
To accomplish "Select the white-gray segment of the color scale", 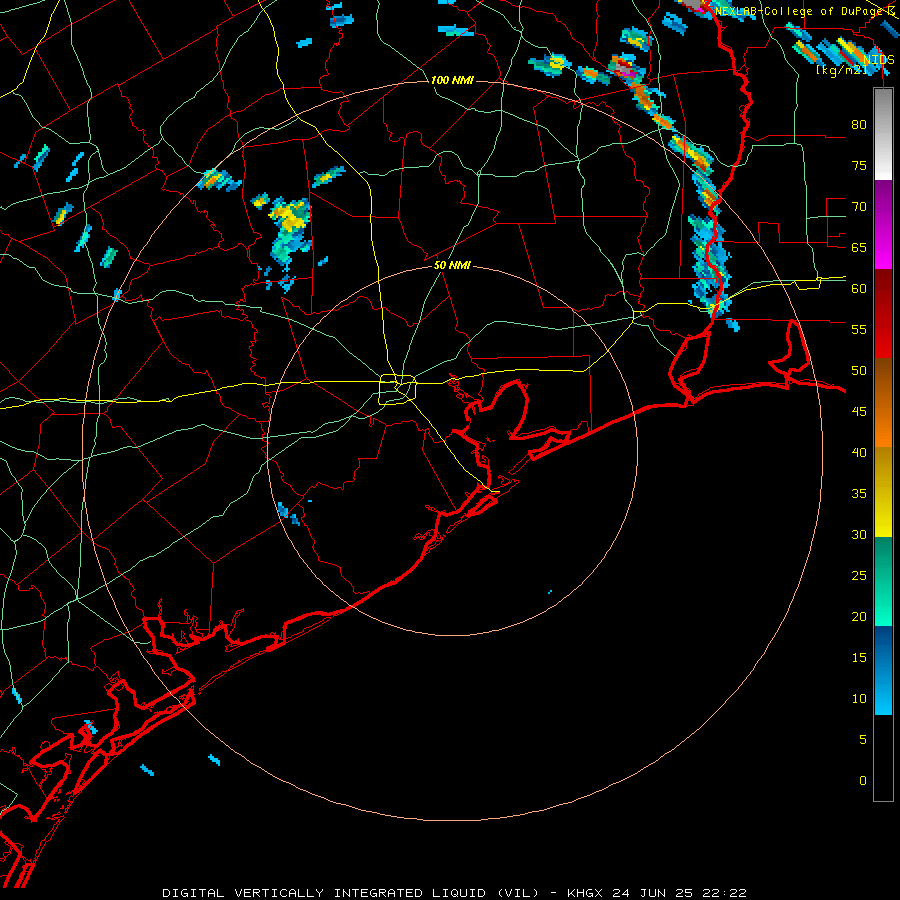I will (883, 134).
